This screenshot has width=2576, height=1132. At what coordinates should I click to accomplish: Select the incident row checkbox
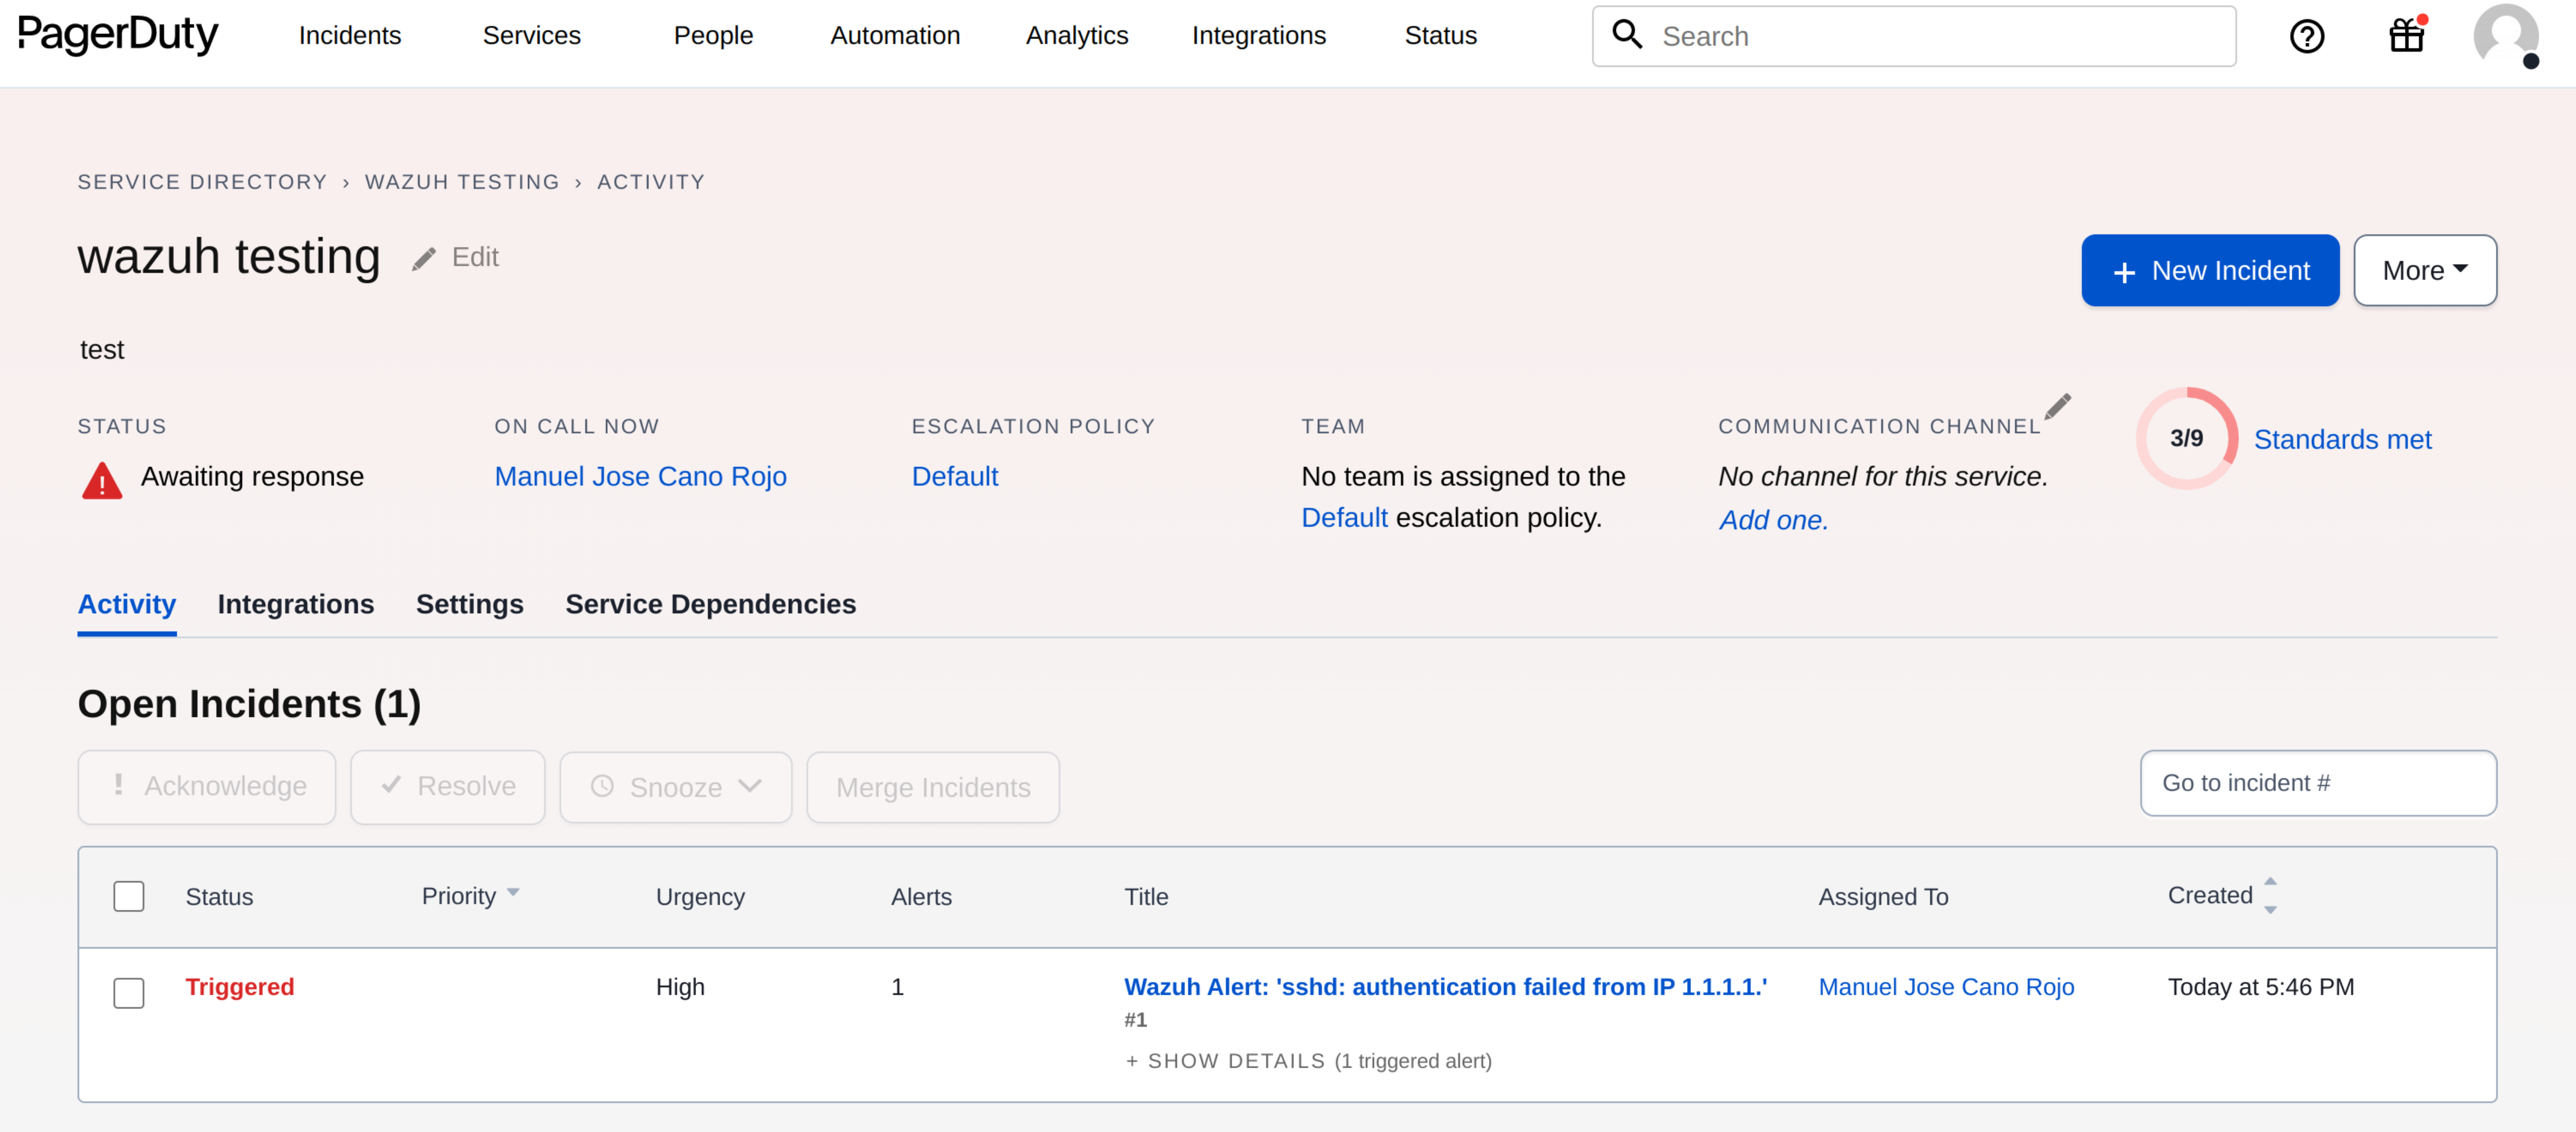point(129,993)
